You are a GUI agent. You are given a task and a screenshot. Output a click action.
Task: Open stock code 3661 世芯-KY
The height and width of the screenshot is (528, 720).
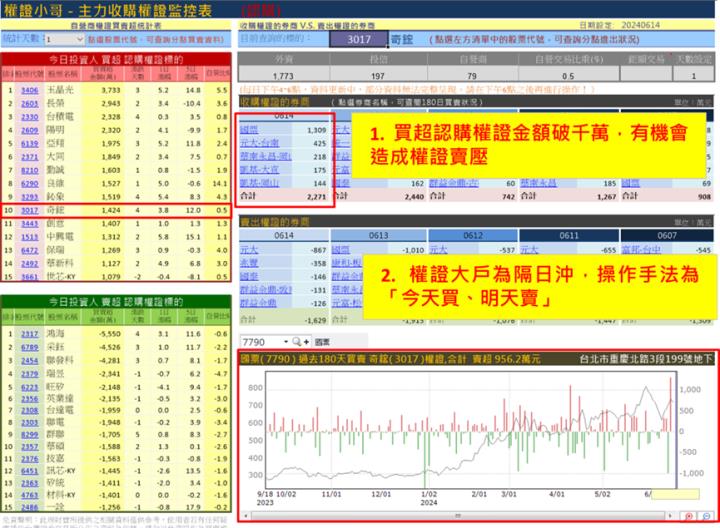pyautogui.click(x=30, y=277)
